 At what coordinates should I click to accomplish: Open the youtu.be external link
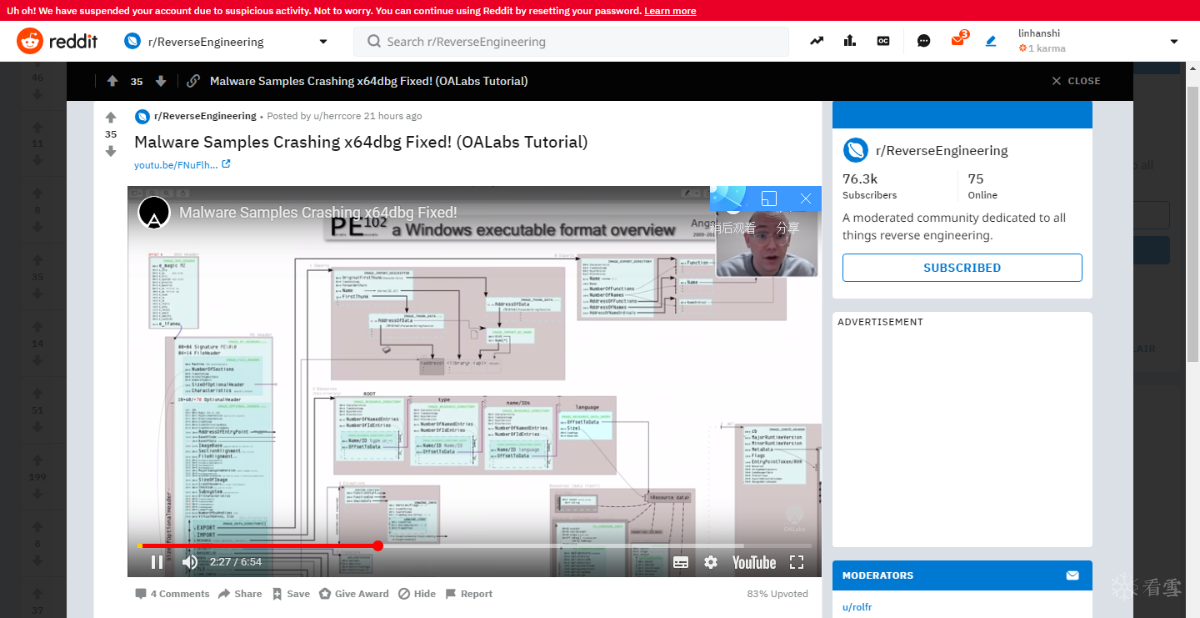tap(182, 165)
